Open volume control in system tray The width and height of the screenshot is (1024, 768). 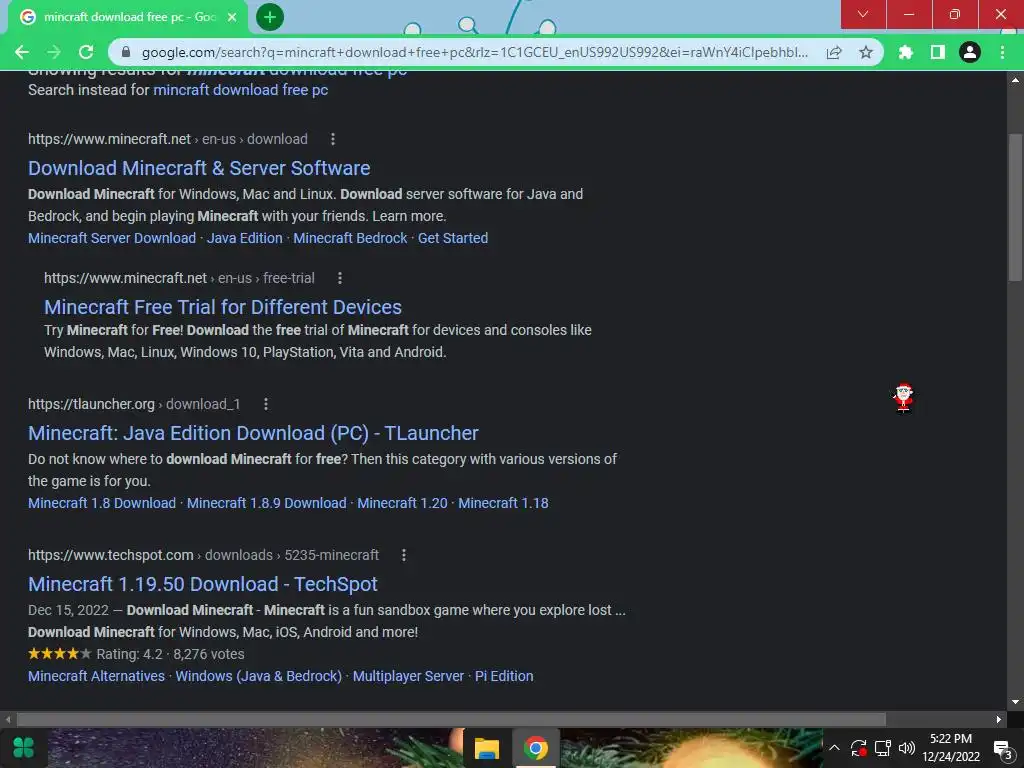click(906, 748)
